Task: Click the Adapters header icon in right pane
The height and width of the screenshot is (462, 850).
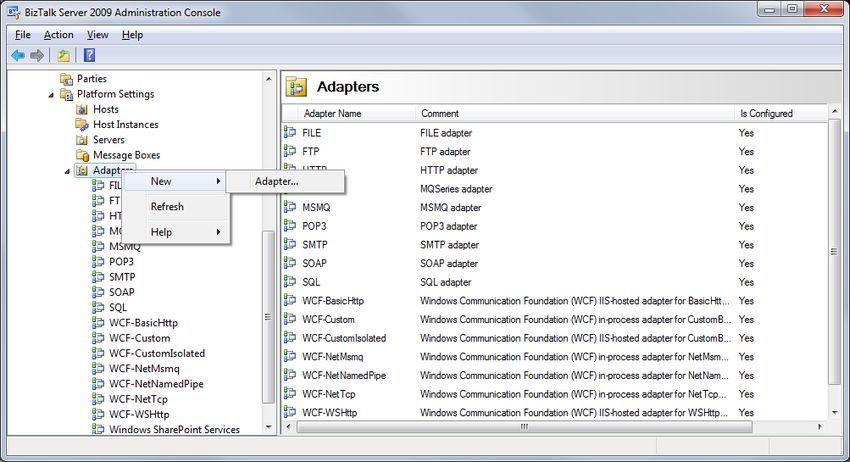Action: pyautogui.click(x=297, y=87)
